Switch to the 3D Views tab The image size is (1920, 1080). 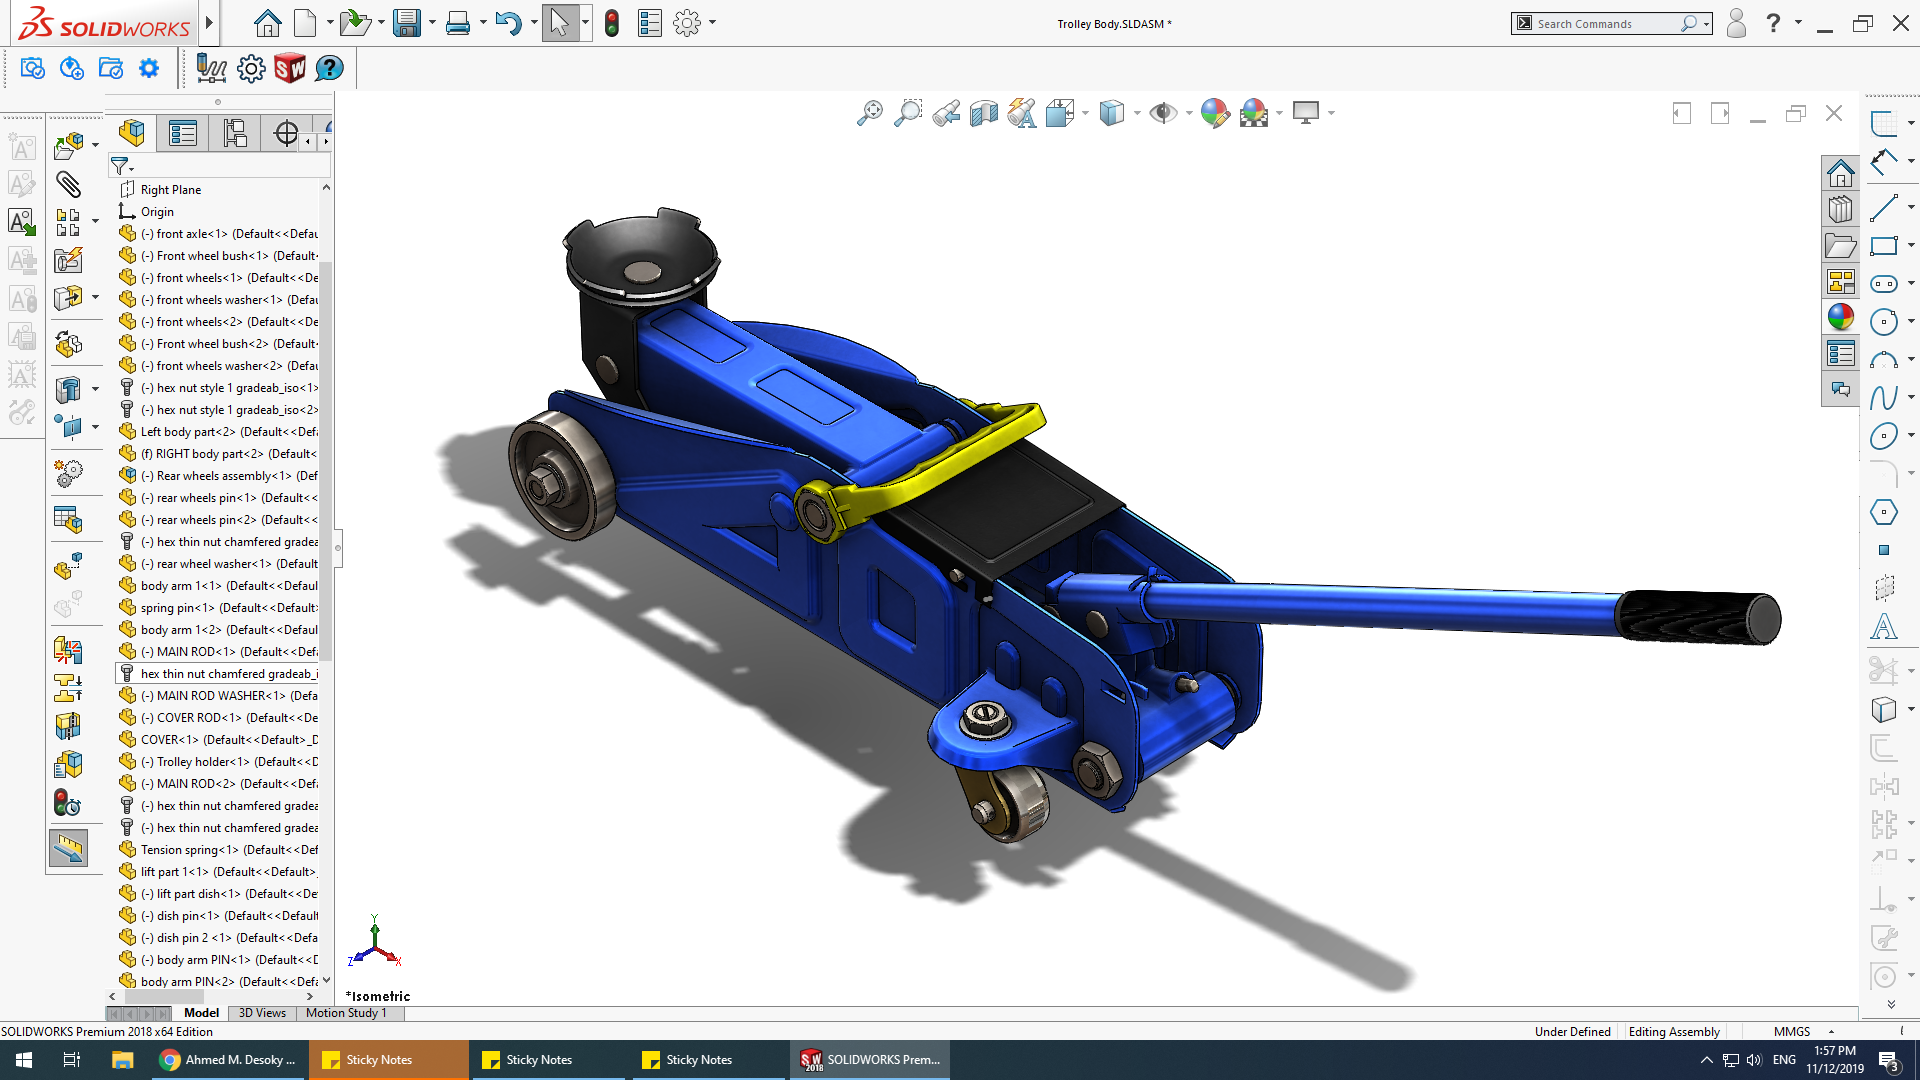[262, 1013]
